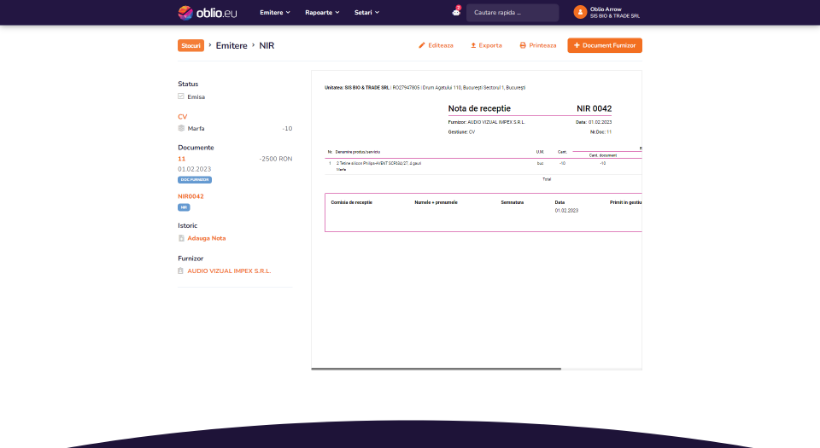Click the 01.02.2023 date under Documente

tap(195, 169)
